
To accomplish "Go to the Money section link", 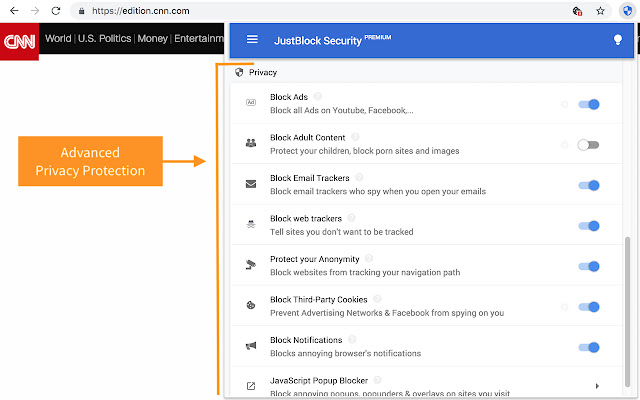I will (x=153, y=39).
